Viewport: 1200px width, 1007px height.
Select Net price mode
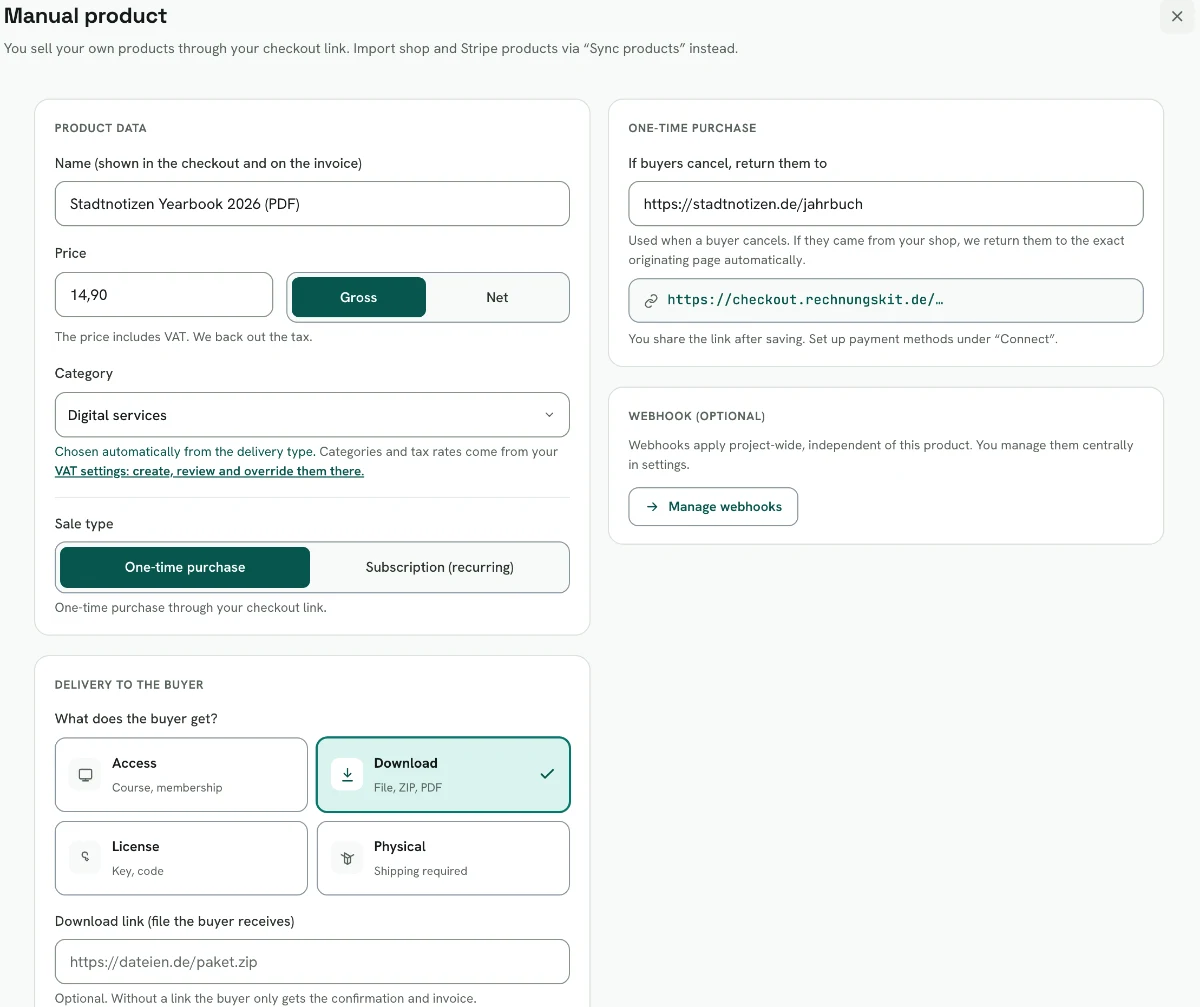pos(497,297)
